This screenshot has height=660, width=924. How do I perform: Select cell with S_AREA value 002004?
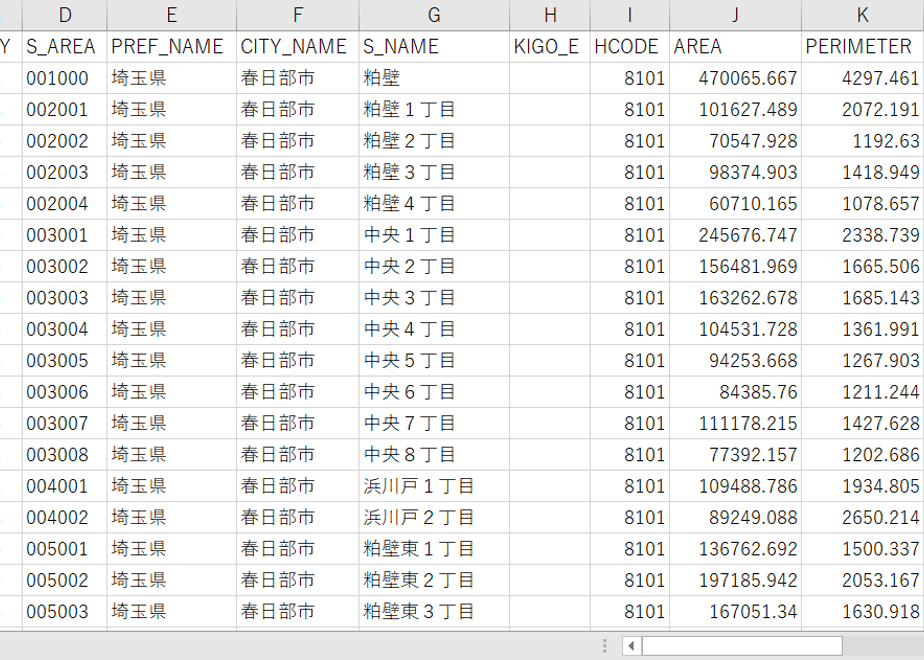point(65,204)
